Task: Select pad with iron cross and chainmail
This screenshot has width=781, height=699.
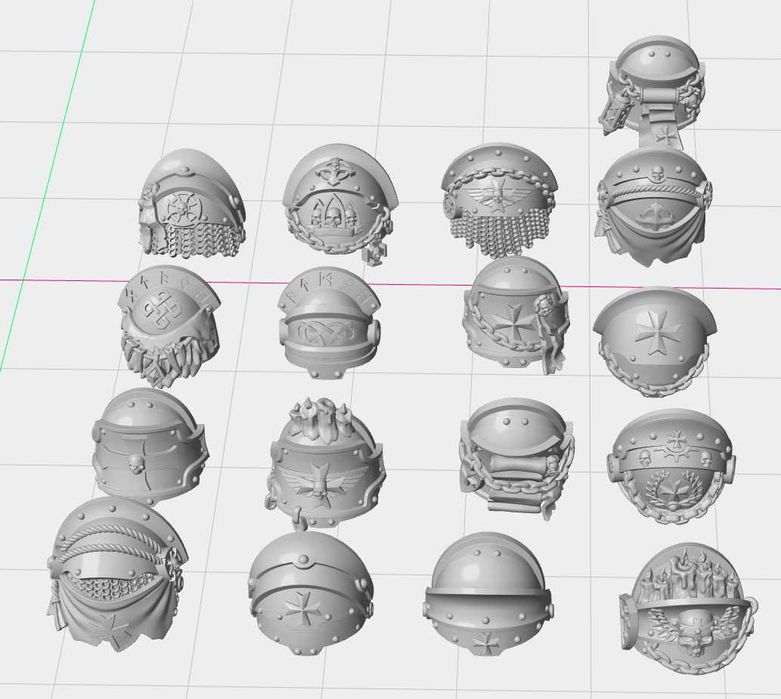Action: pyautogui.click(x=191, y=203)
